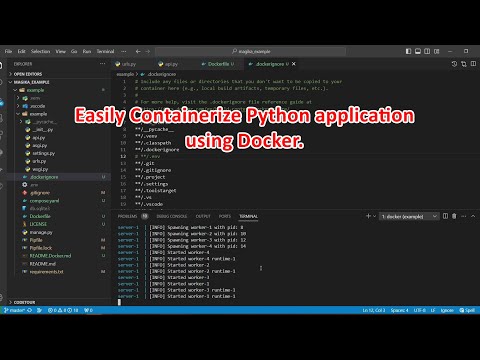Screen dimensions: 480x360
Task: Expand the CODETOUR section
Action: (24, 302)
